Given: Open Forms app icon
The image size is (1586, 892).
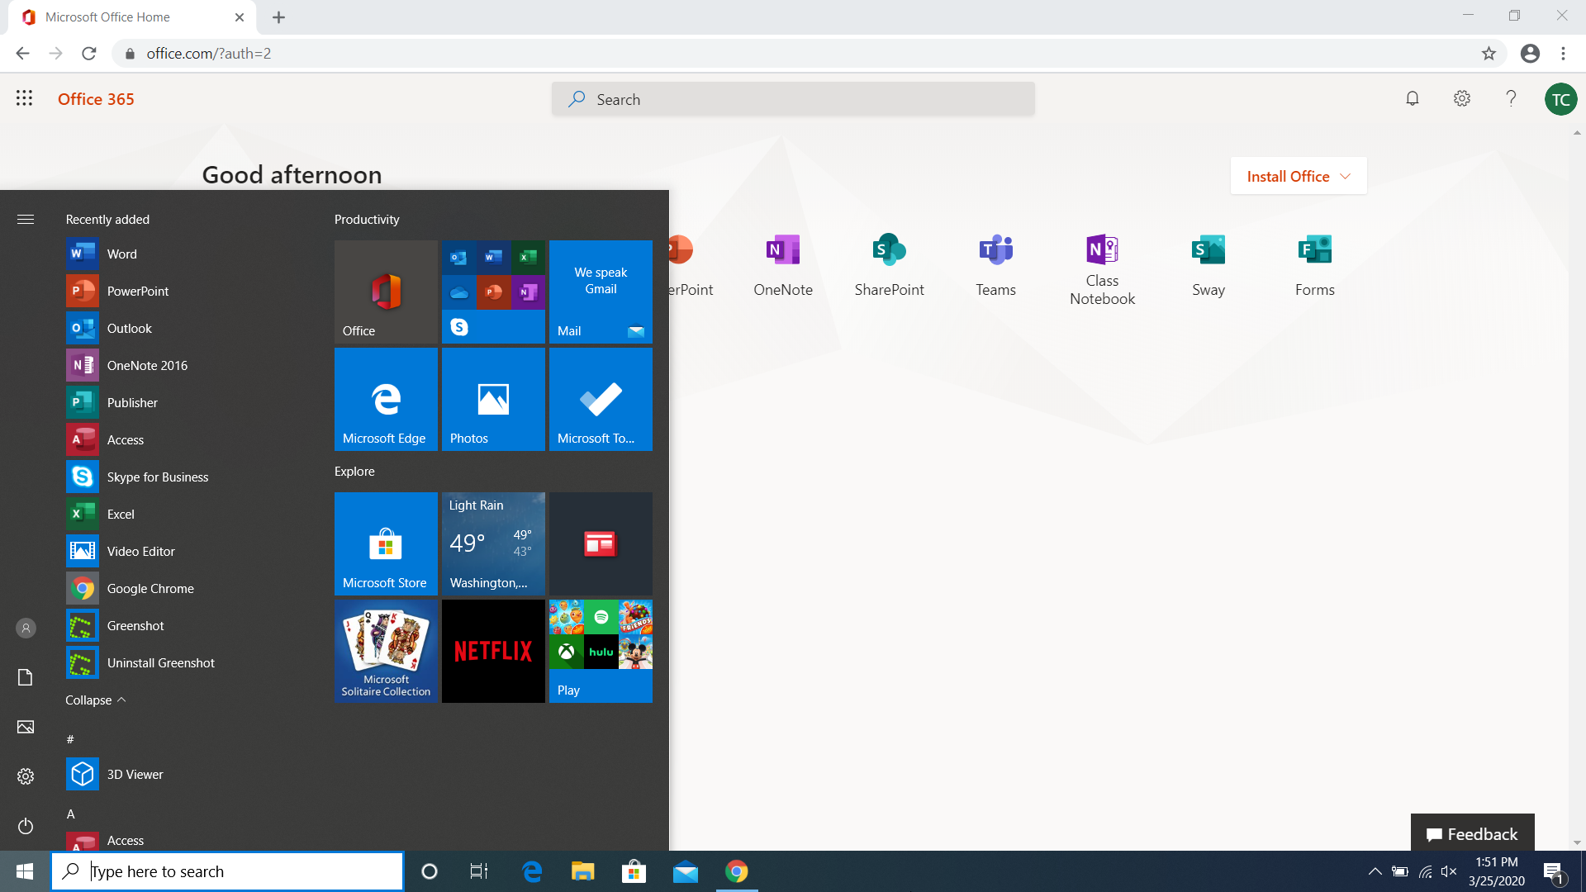Looking at the screenshot, I should pos(1314,264).
